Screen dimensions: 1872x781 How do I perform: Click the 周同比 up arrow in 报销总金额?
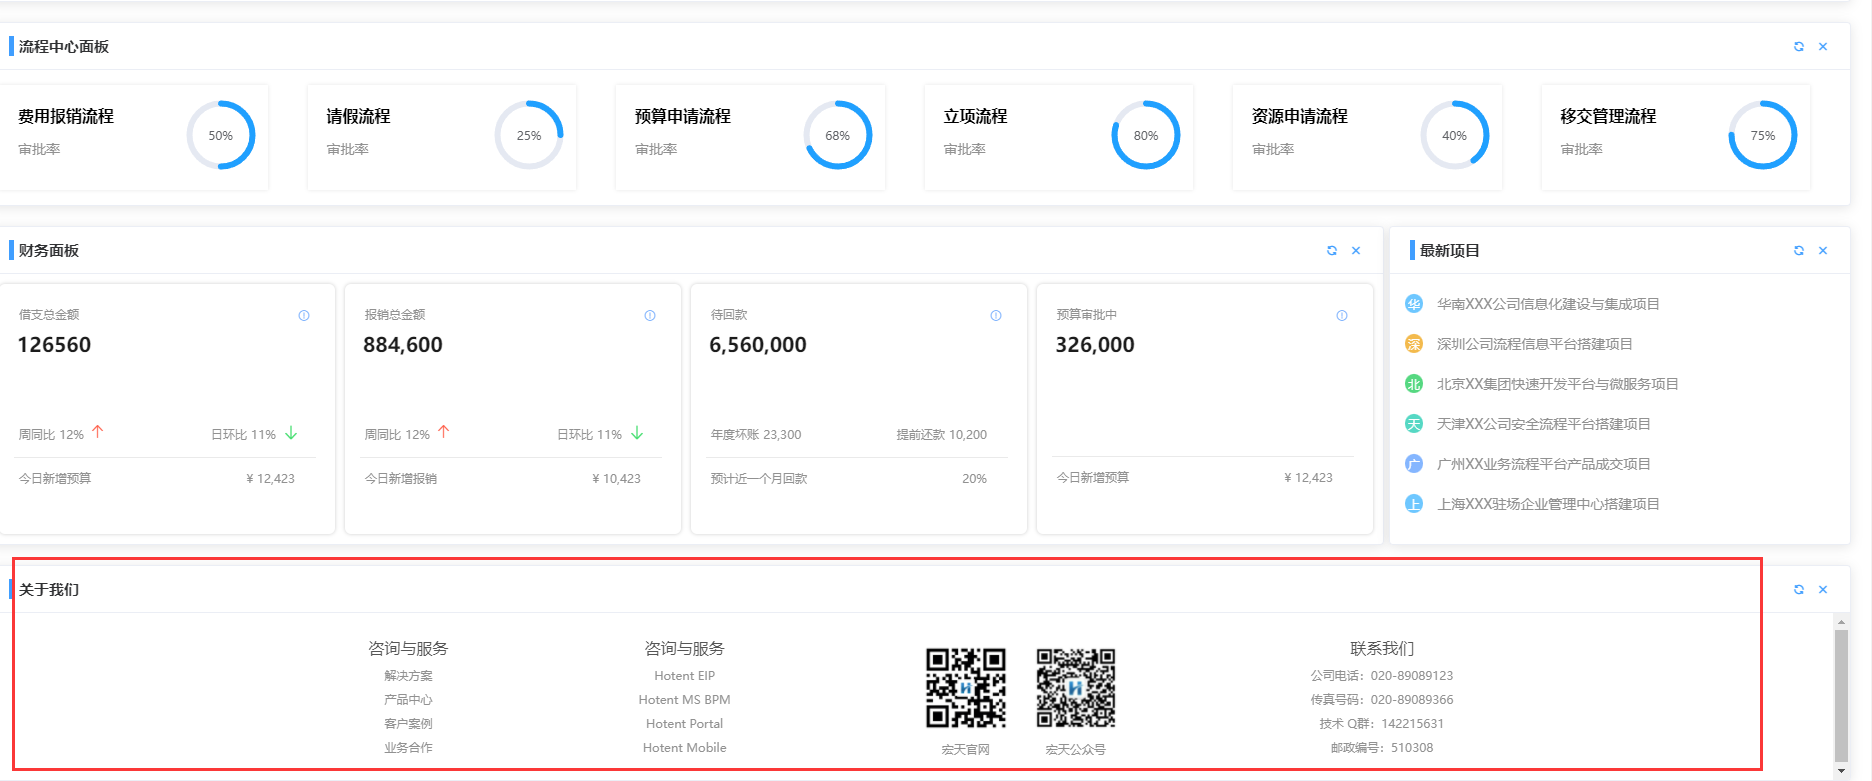pyautogui.click(x=444, y=432)
